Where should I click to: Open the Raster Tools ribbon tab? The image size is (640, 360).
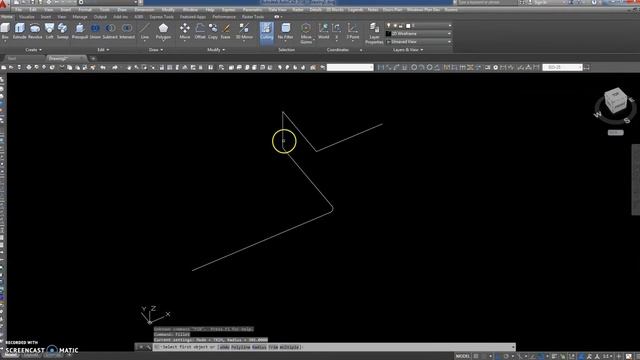[253, 17]
